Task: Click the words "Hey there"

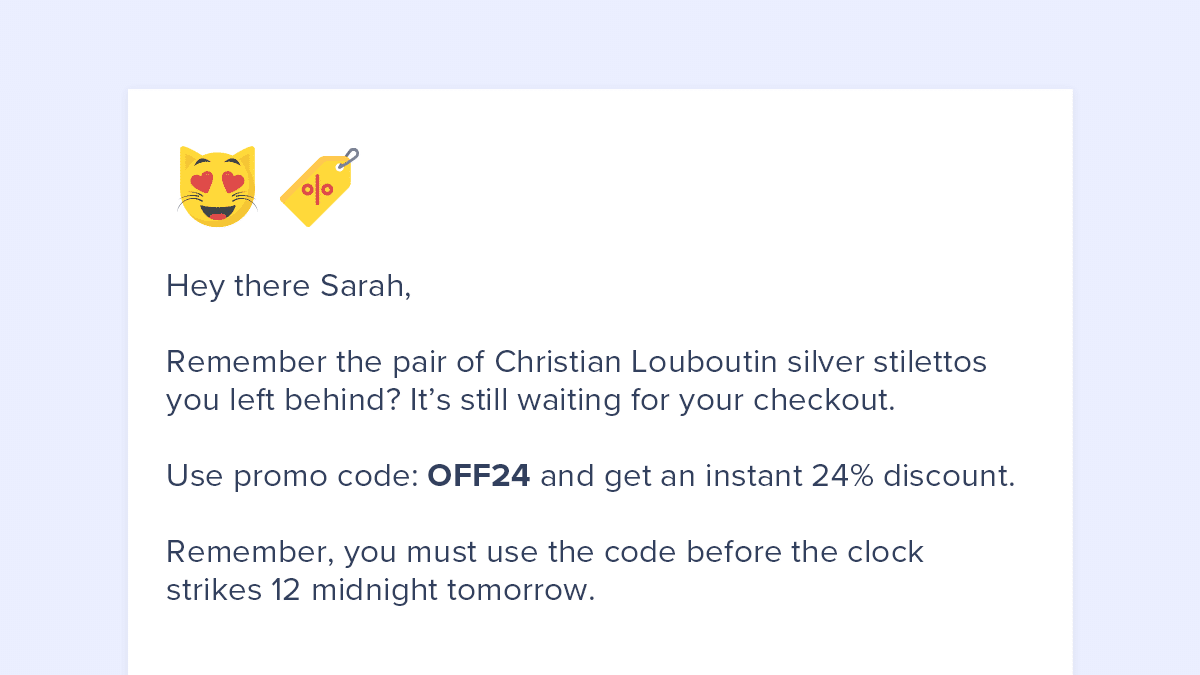Action: click(238, 286)
